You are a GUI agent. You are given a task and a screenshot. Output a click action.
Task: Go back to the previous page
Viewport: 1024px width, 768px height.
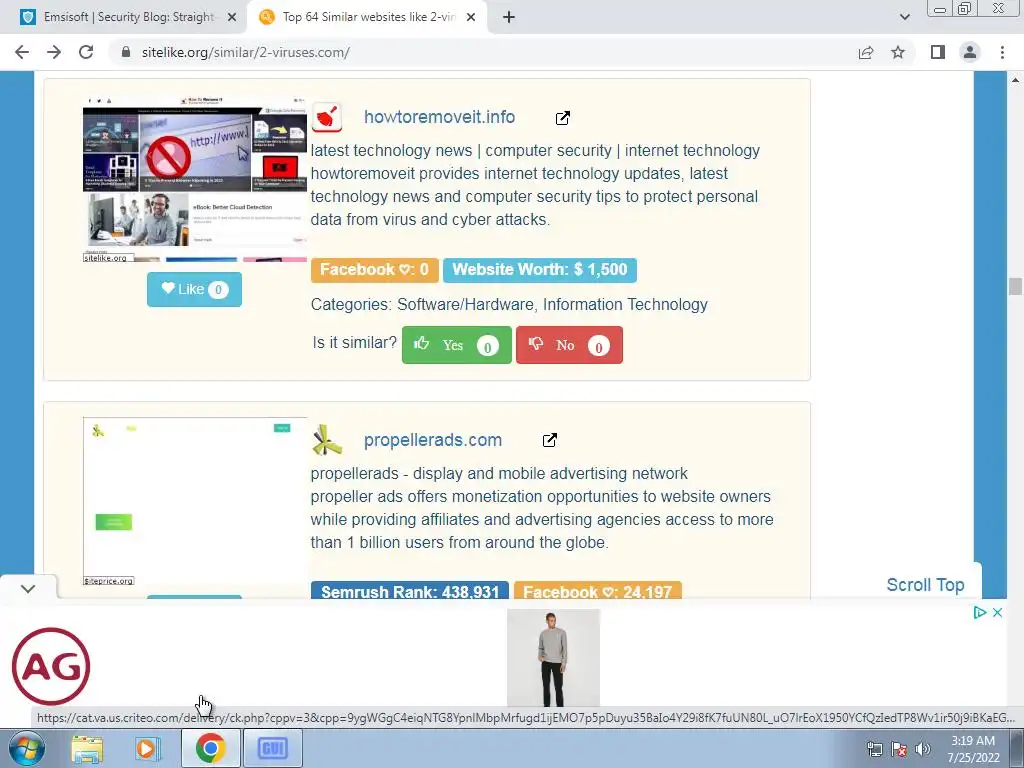pyautogui.click(x=22, y=52)
